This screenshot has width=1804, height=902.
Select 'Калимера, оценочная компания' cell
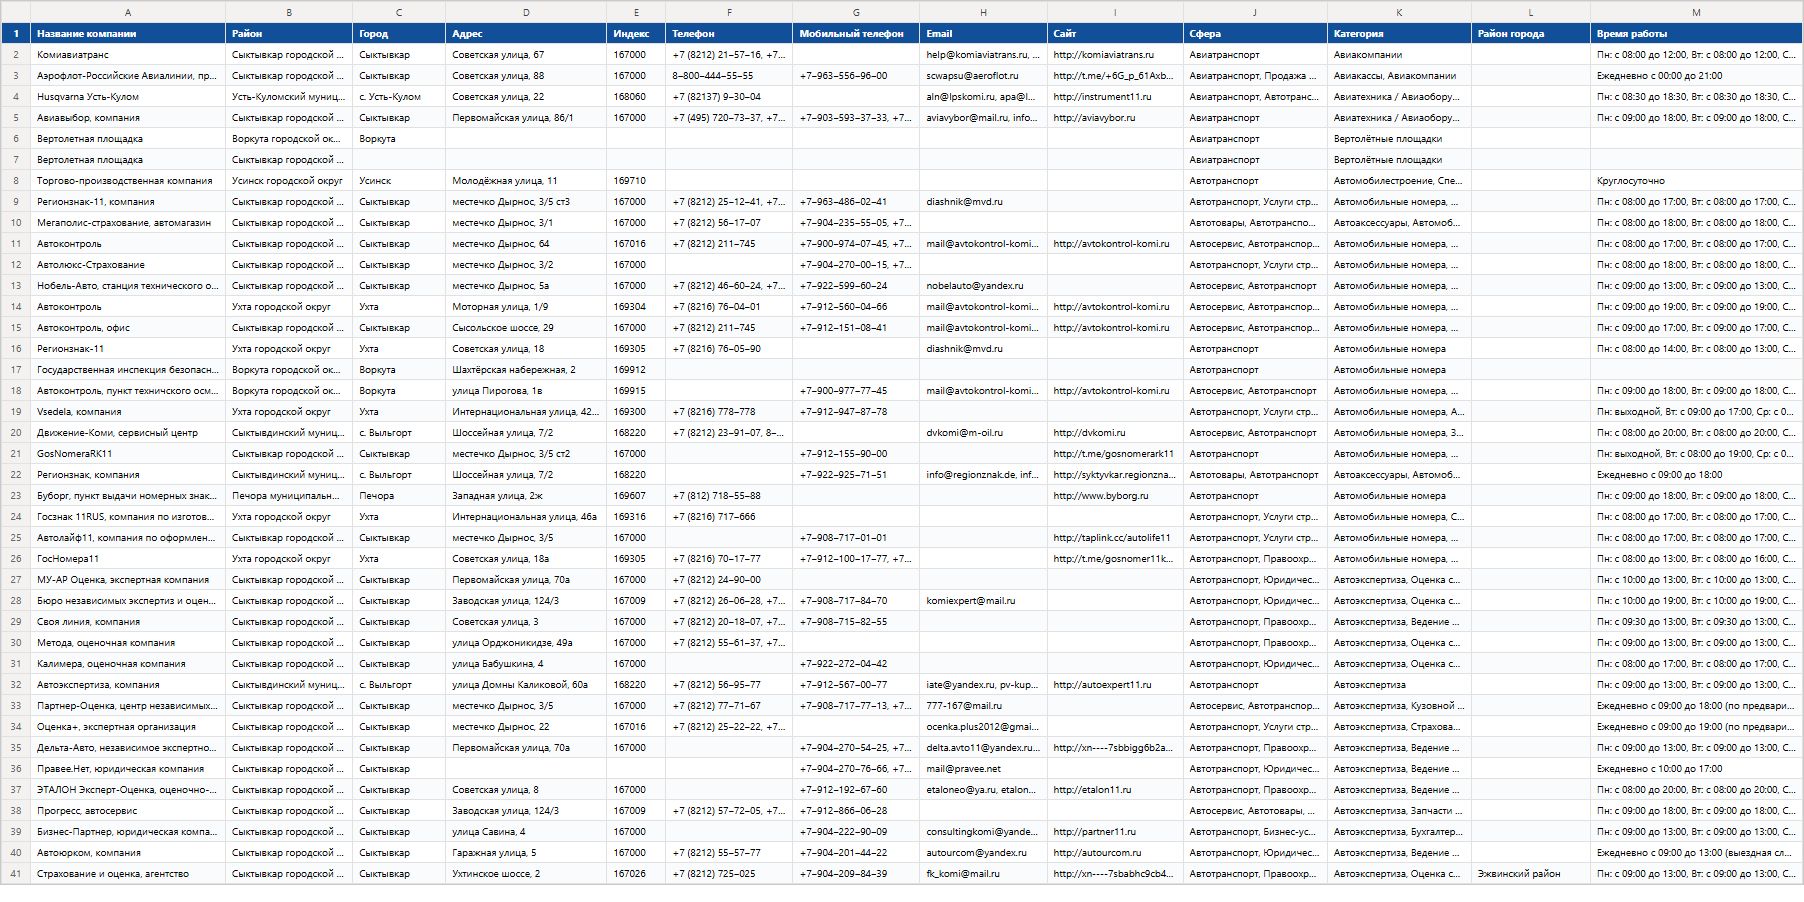point(128,664)
